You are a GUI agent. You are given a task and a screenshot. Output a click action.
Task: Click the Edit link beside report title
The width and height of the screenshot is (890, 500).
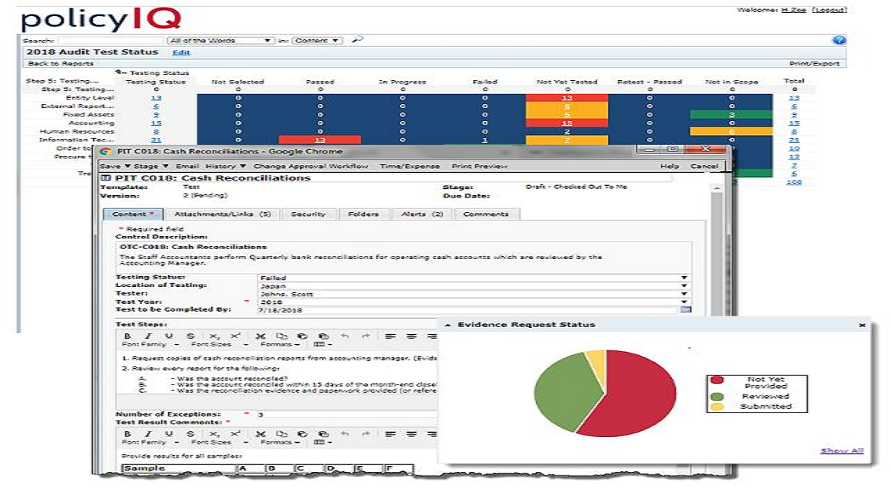(x=180, y=52)
